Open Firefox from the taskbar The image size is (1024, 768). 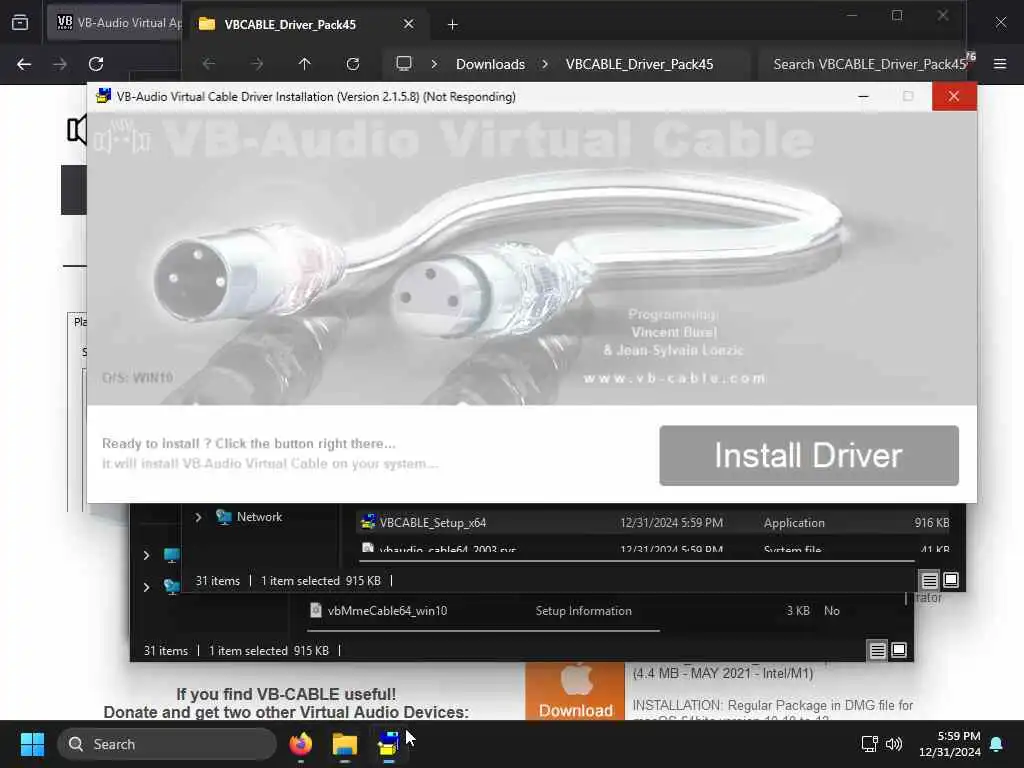click(301, 744)
